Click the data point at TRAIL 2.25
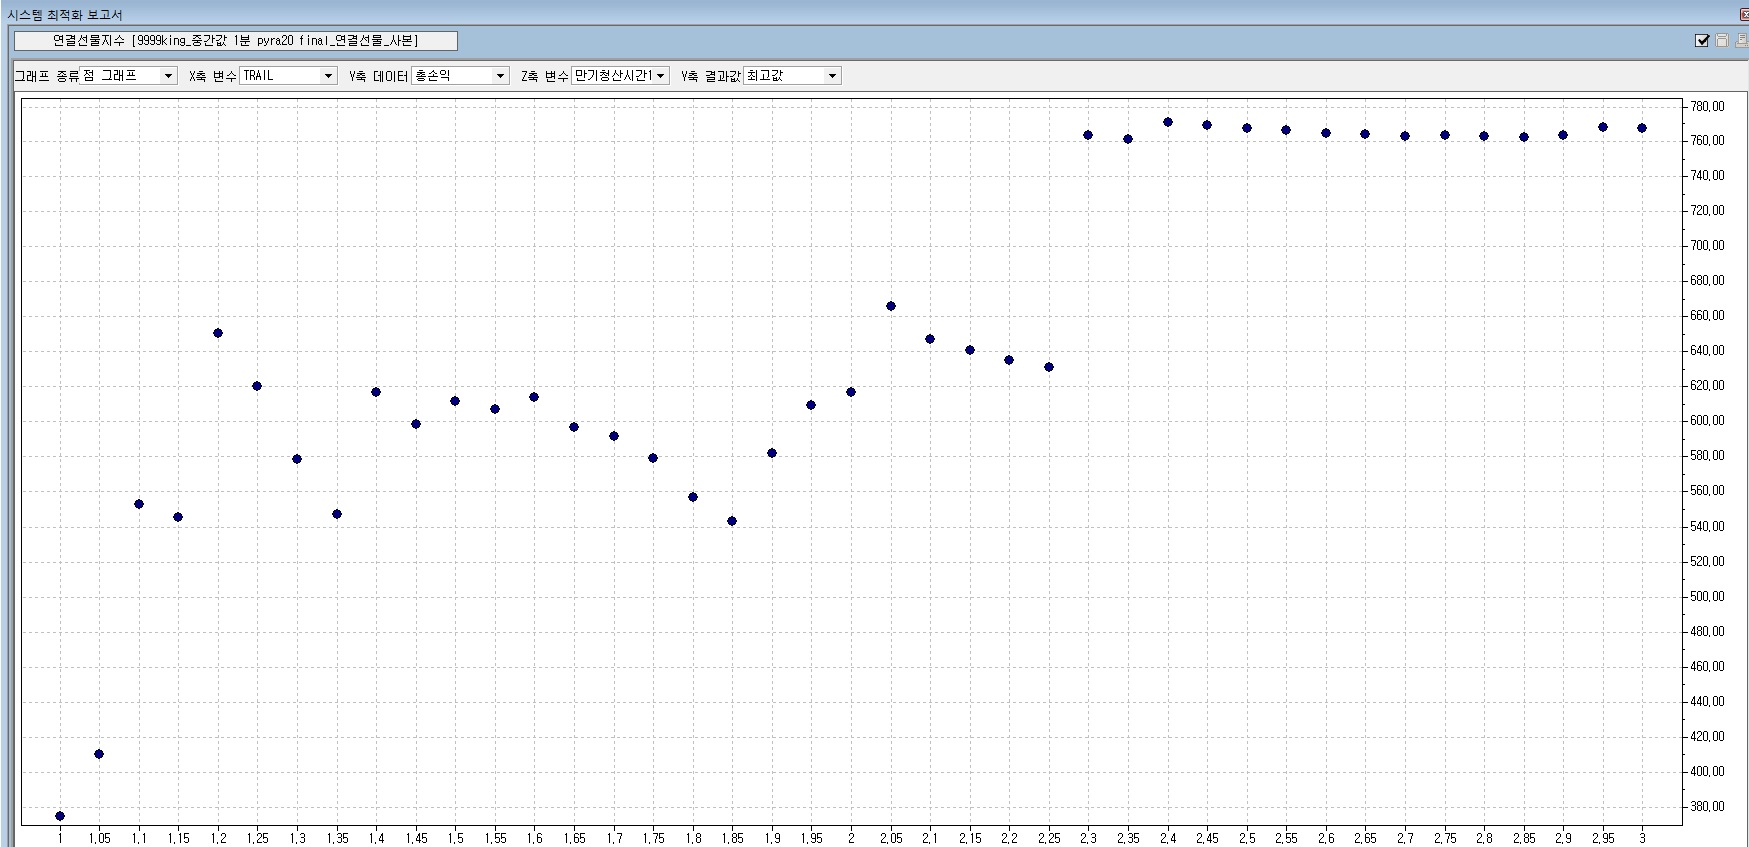Screen dimensions: 1749x847 1049,367
